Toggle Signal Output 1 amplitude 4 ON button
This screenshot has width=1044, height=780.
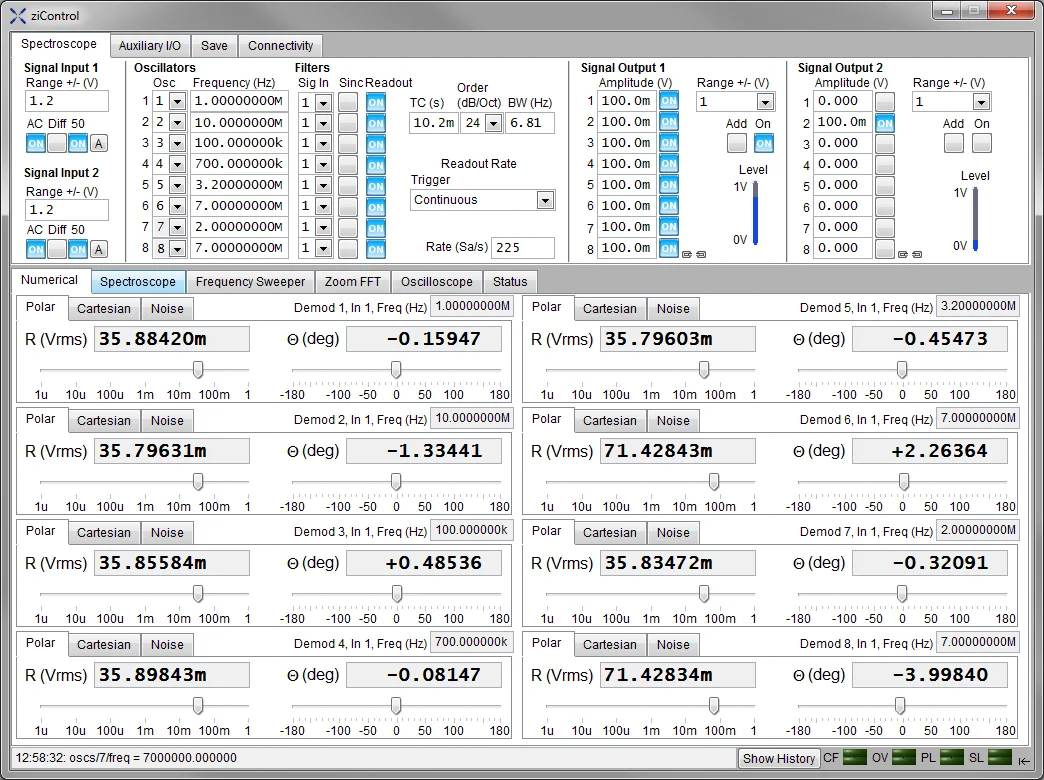click(x=668, y=165)
